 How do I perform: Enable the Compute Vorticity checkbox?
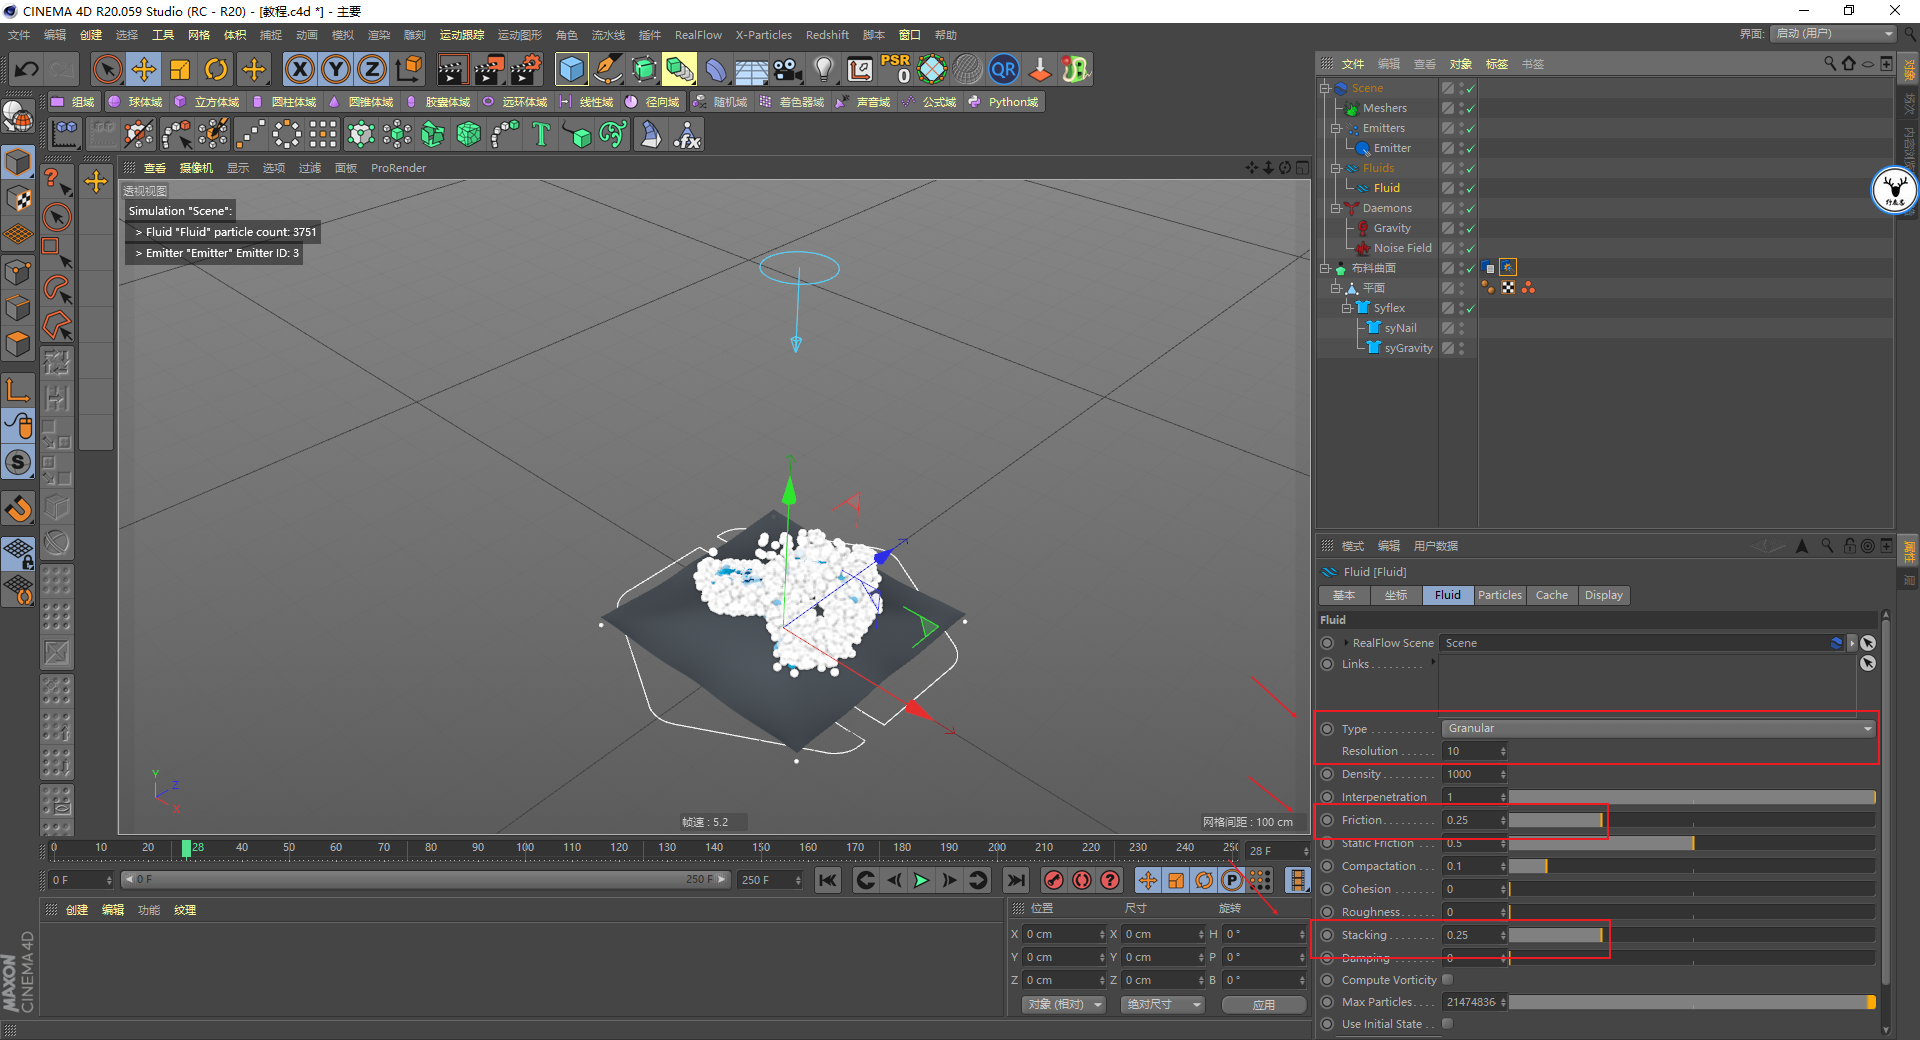(x=1447, y=980)
